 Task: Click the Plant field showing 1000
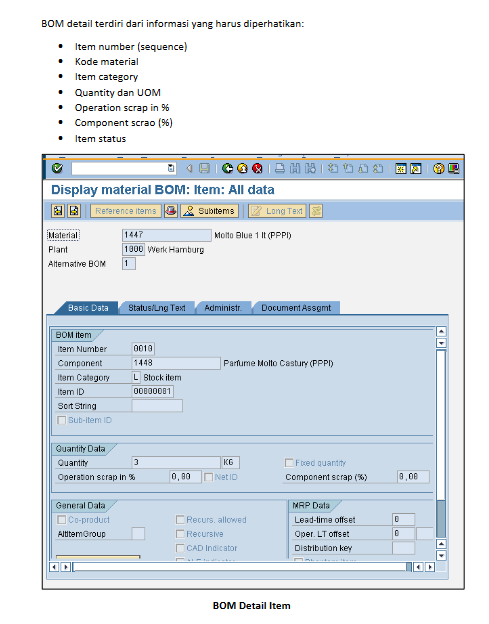pyautogui.click(x=133, y=249)
